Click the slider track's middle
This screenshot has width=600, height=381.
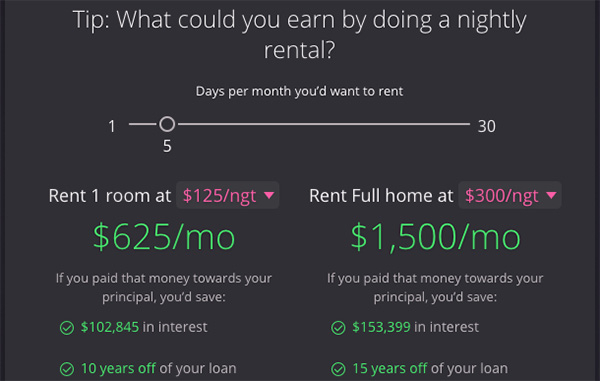click(x=300, y=124)
